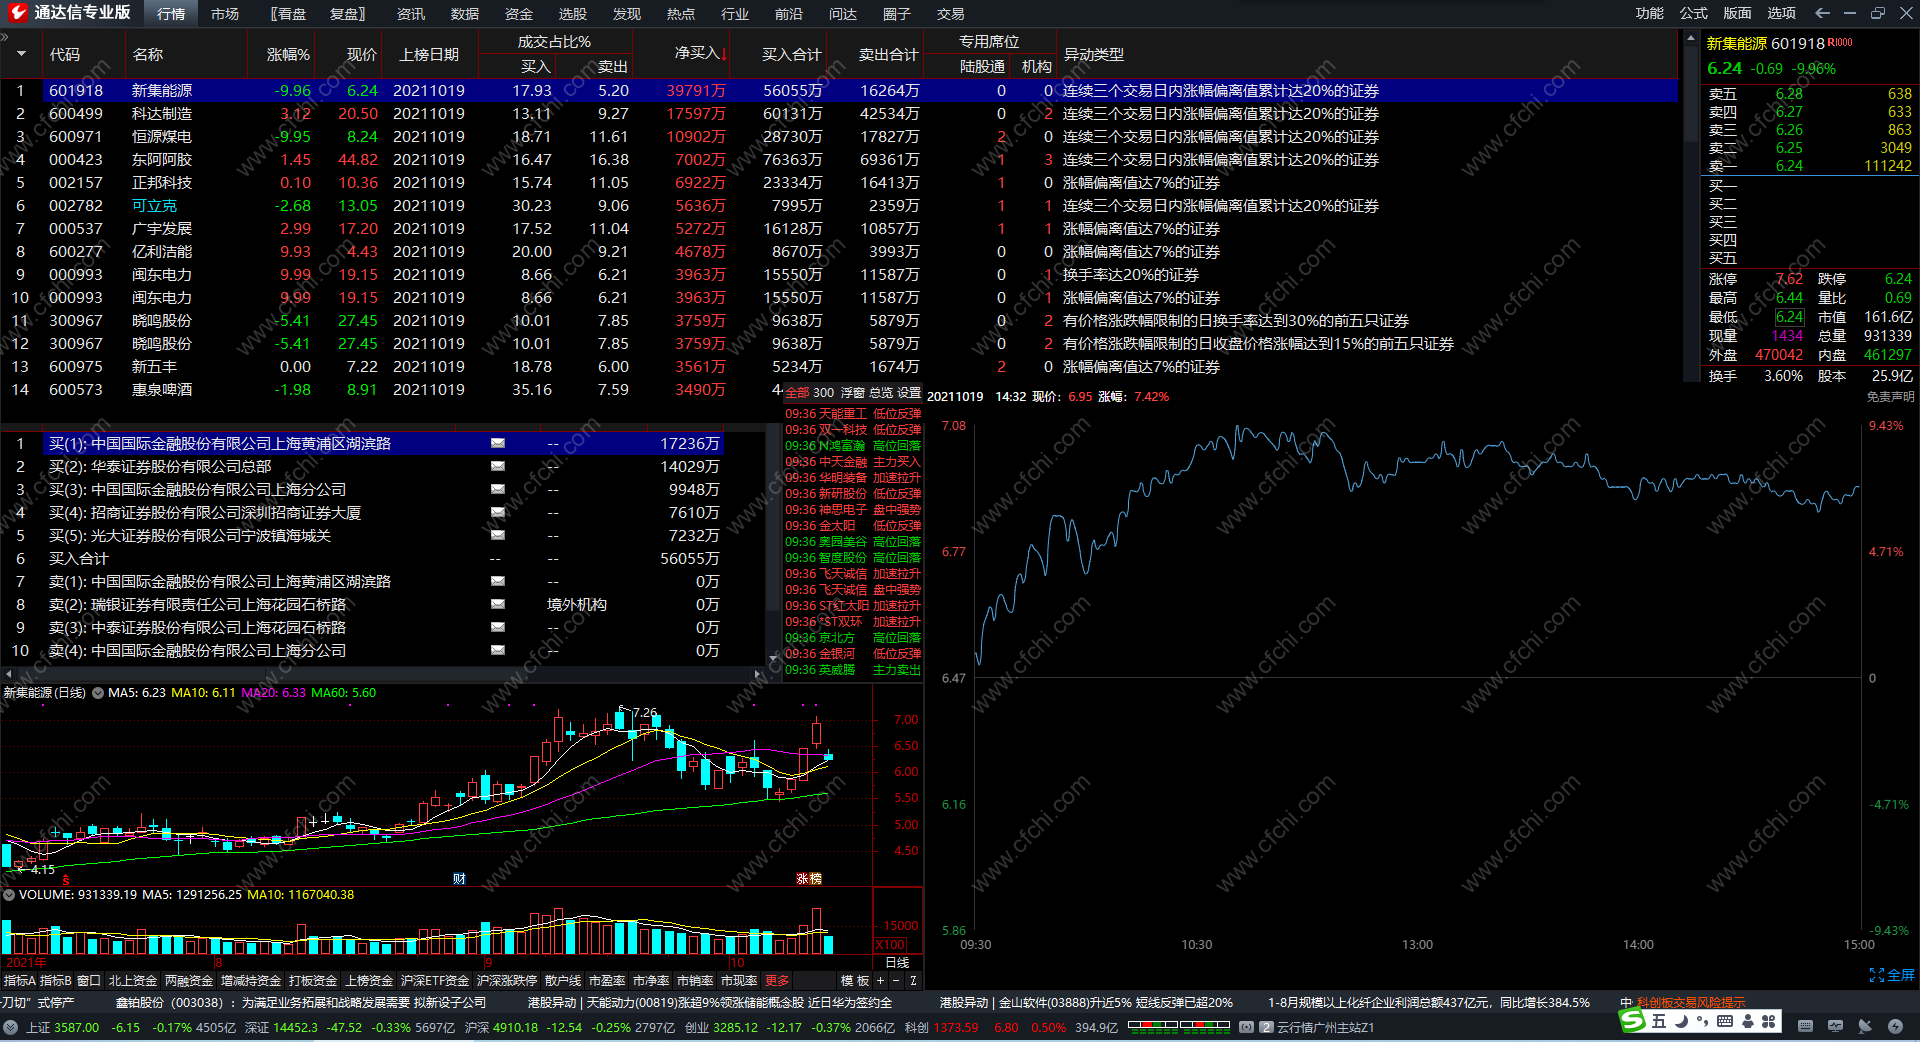Click 窗口 button in indicator bar
The image size is (1920, 1042).
(x=88, y=980)
